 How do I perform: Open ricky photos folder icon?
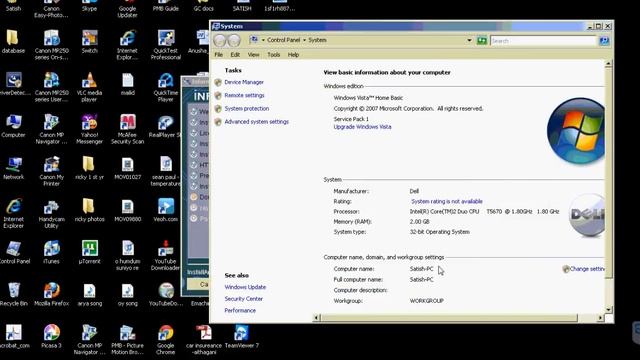[89, 210]
